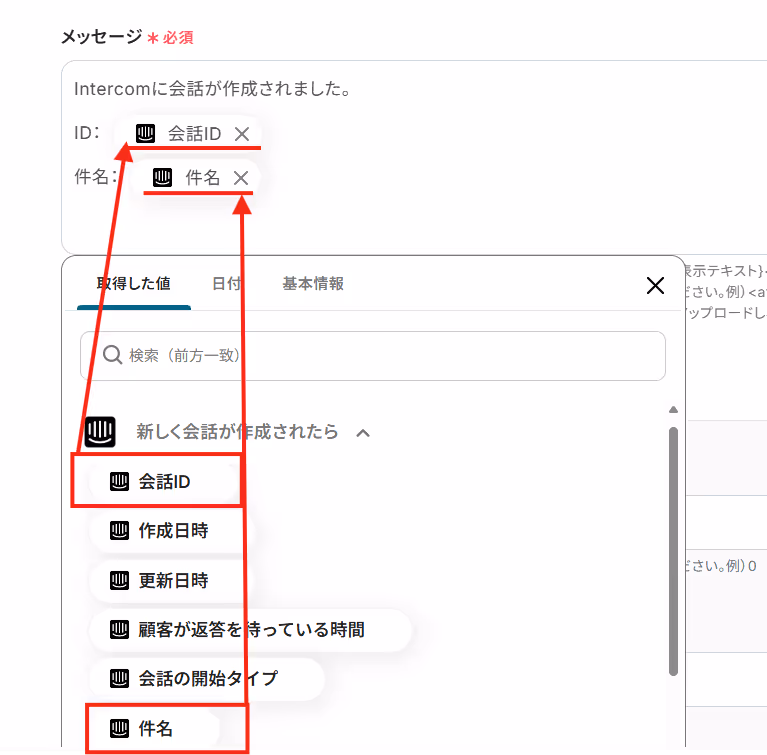Select the 顧客が返答を待っている時間 value
Viewport: 767px width, 755px height.
point(250,630)
